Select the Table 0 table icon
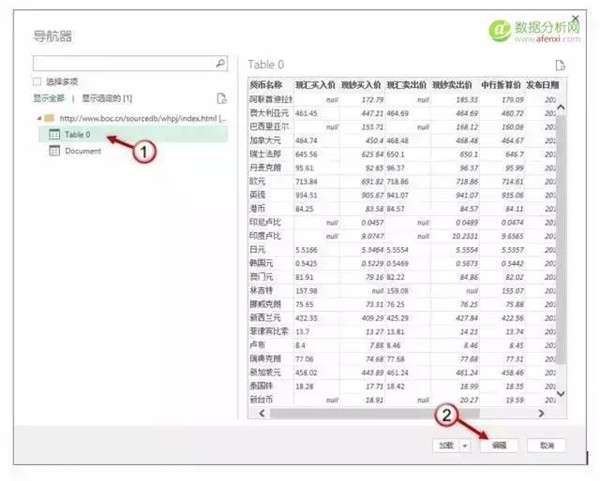The height and width of the screenshot is (481, 600). (x=54, y=134)
